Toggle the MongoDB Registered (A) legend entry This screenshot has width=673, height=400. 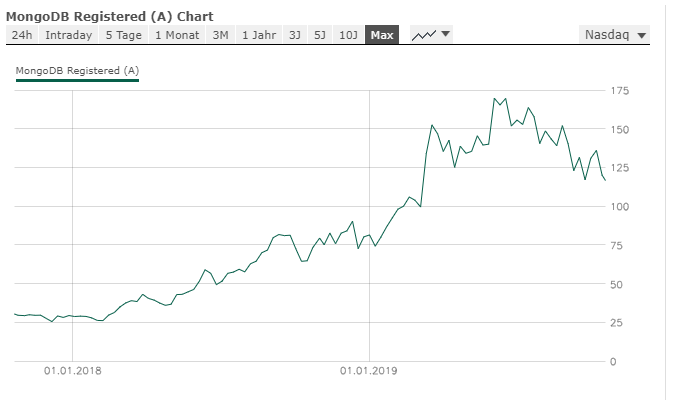[x=76, y=70]
